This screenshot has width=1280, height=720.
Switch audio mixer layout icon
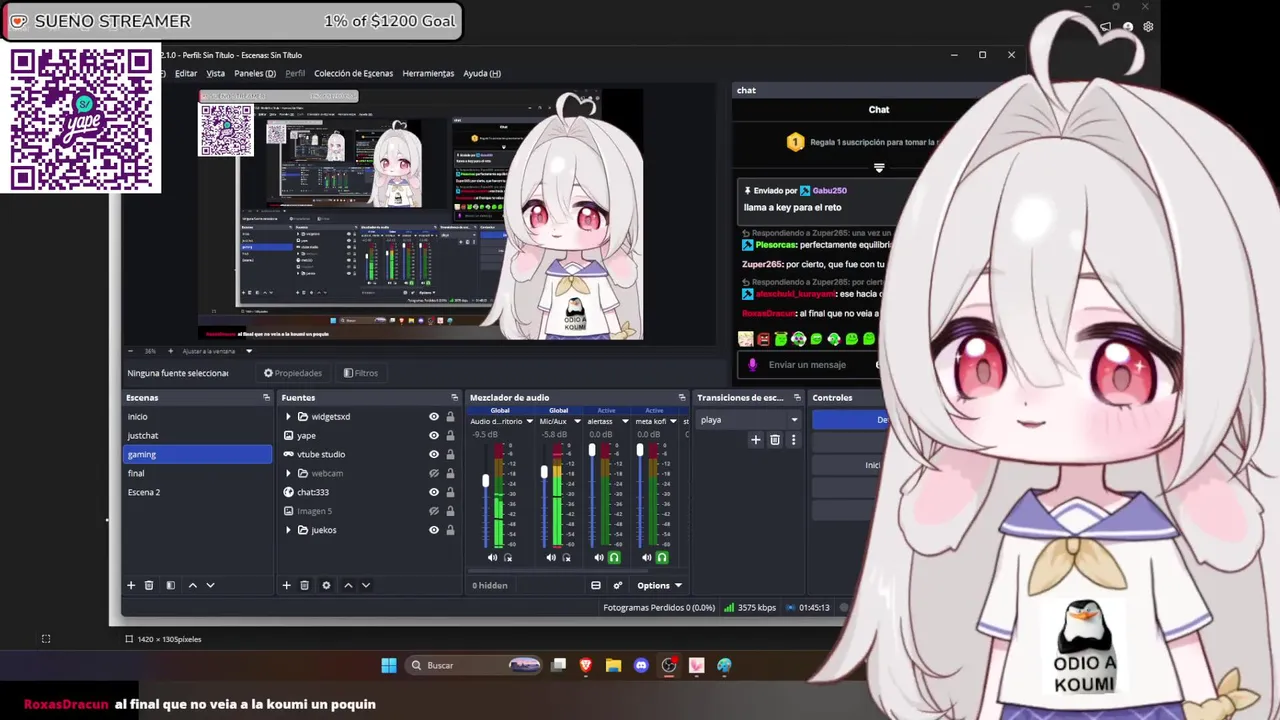596,585
